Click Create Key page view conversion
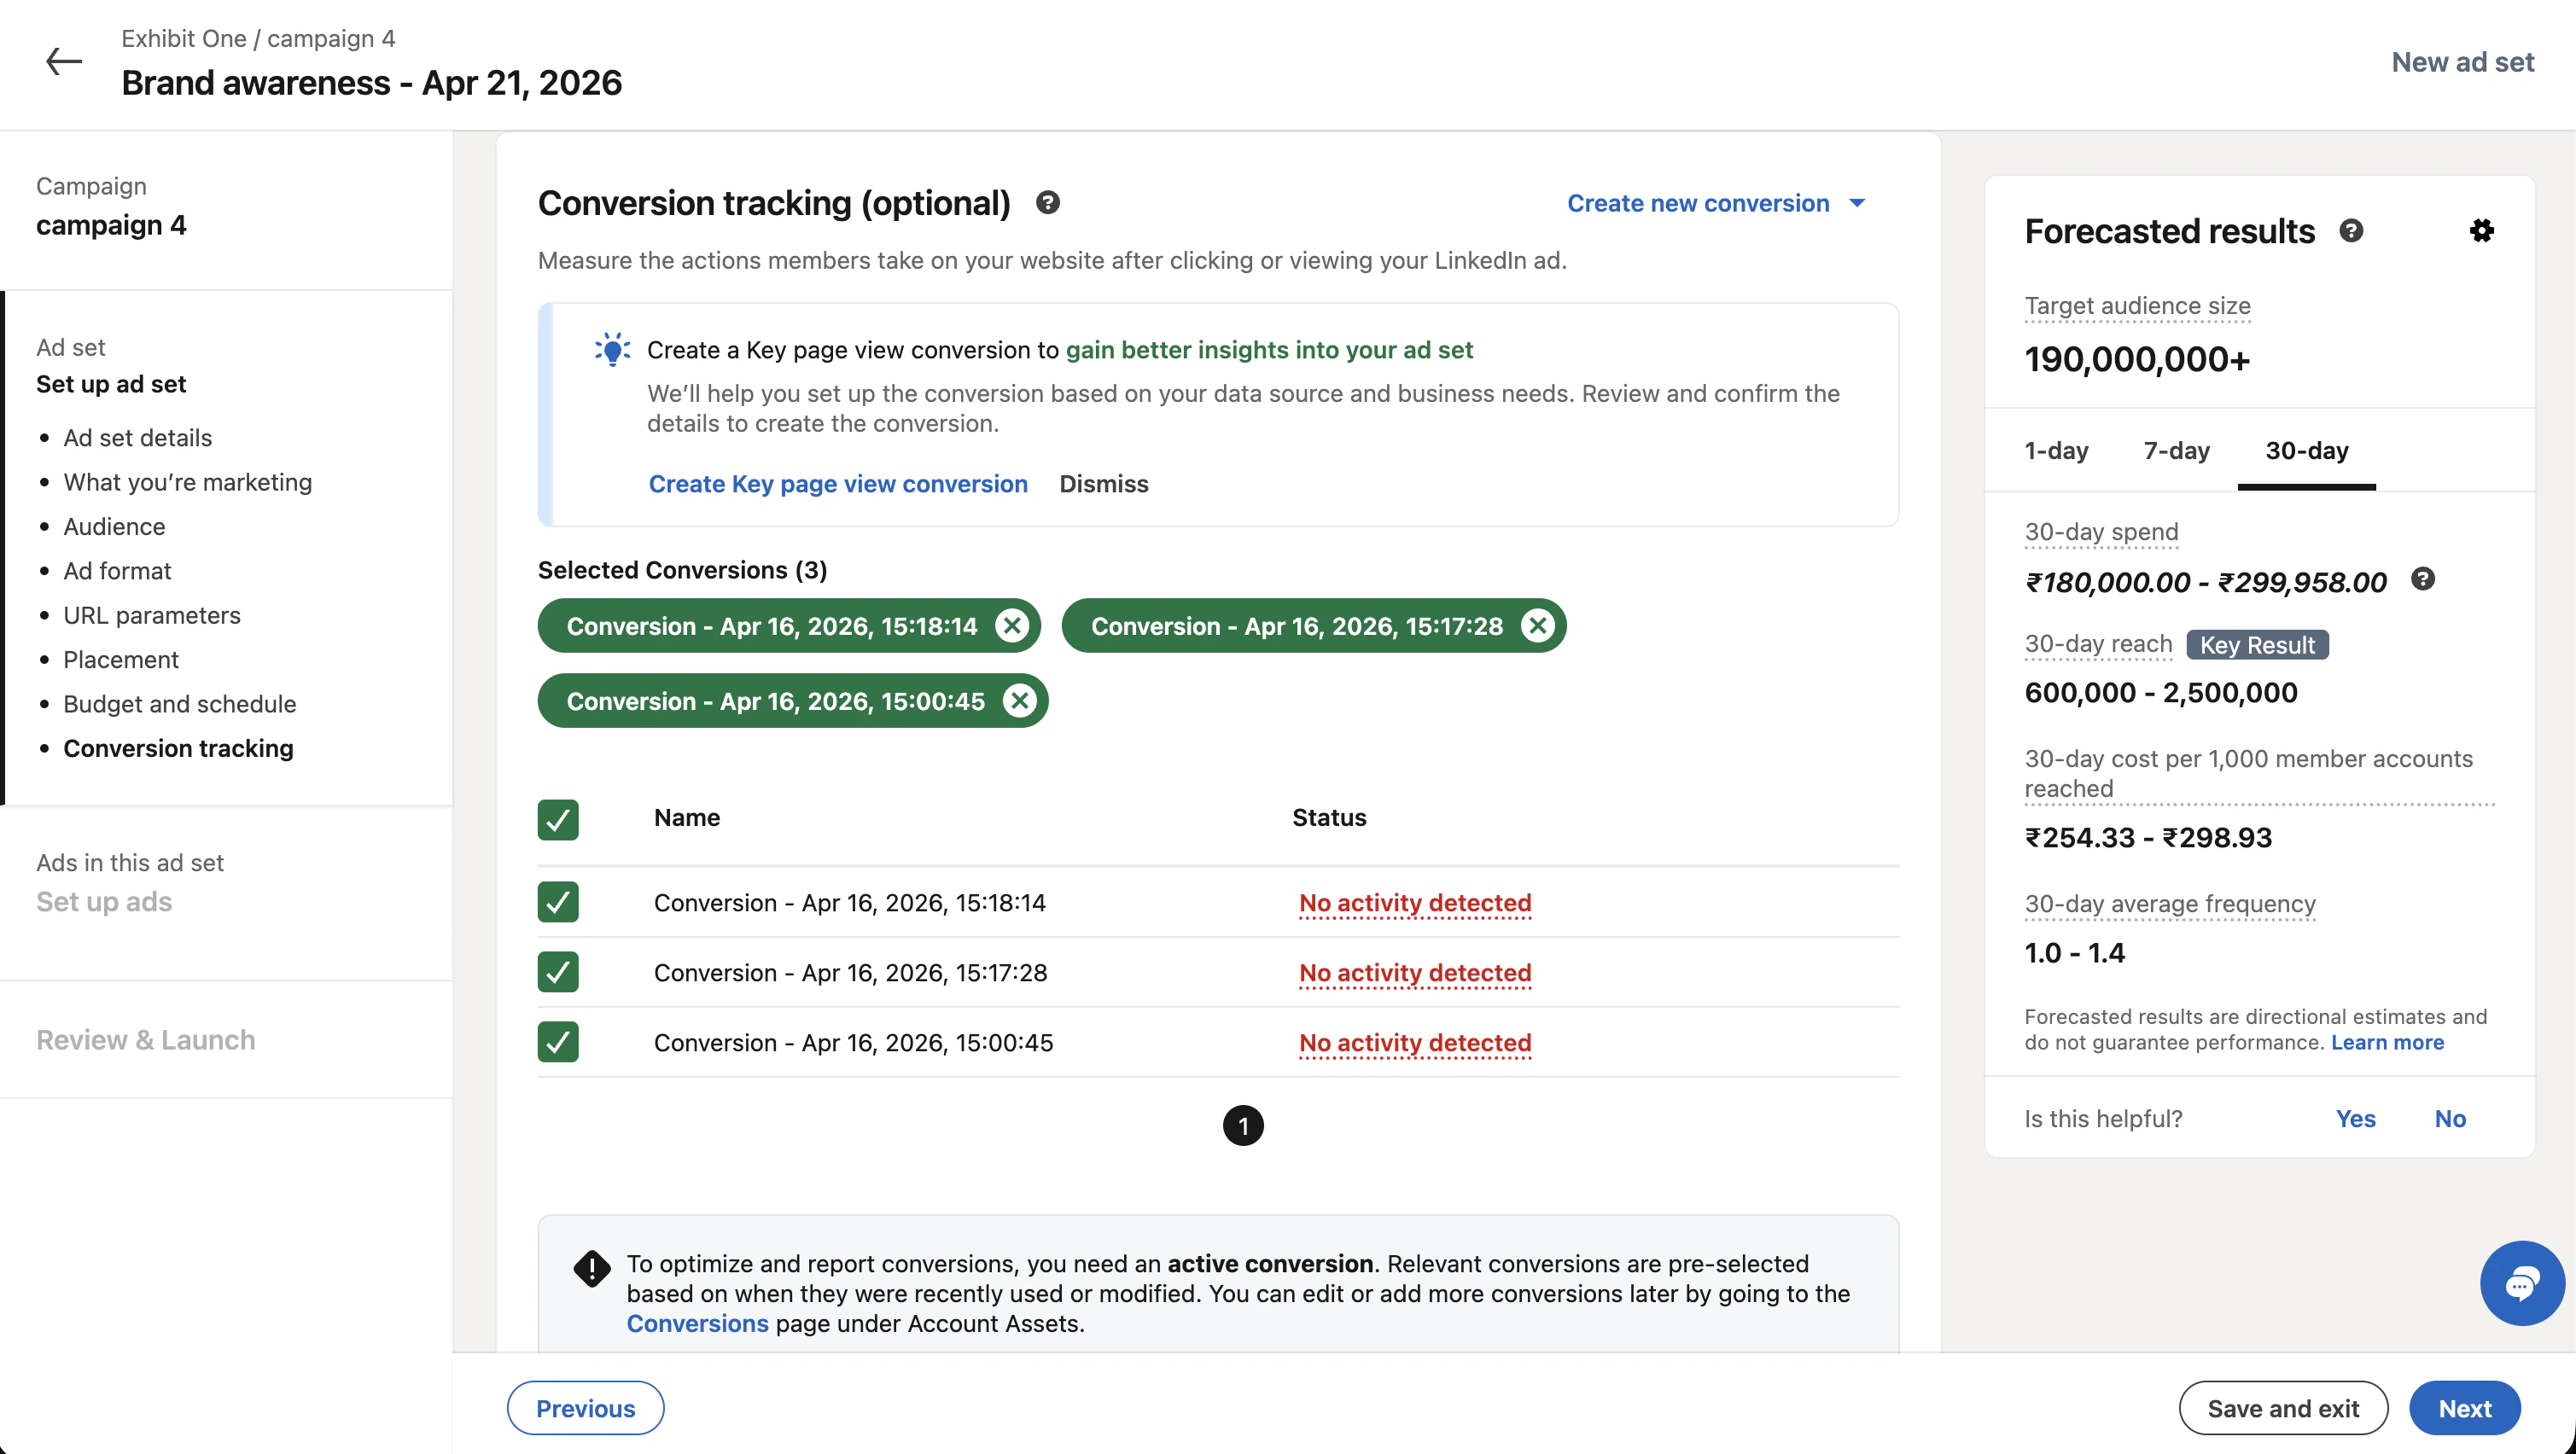This screenshot has height=1454, width=2576. tap(838, 484)
